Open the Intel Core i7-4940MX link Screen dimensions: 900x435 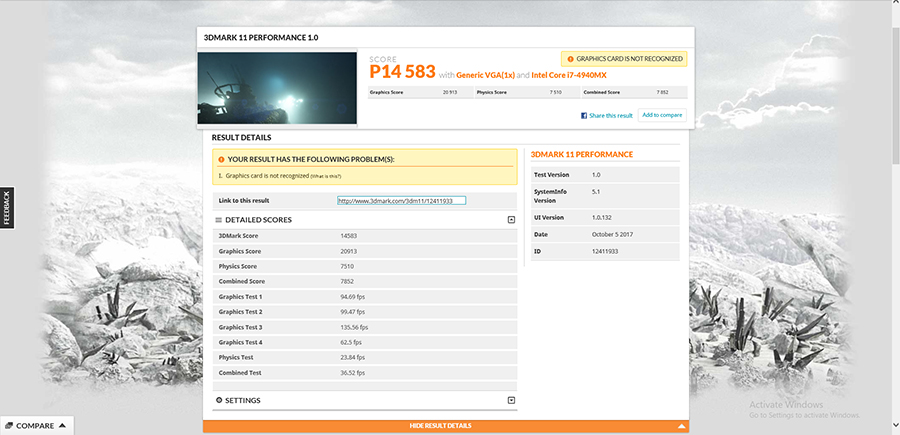[x=569, y=75]
